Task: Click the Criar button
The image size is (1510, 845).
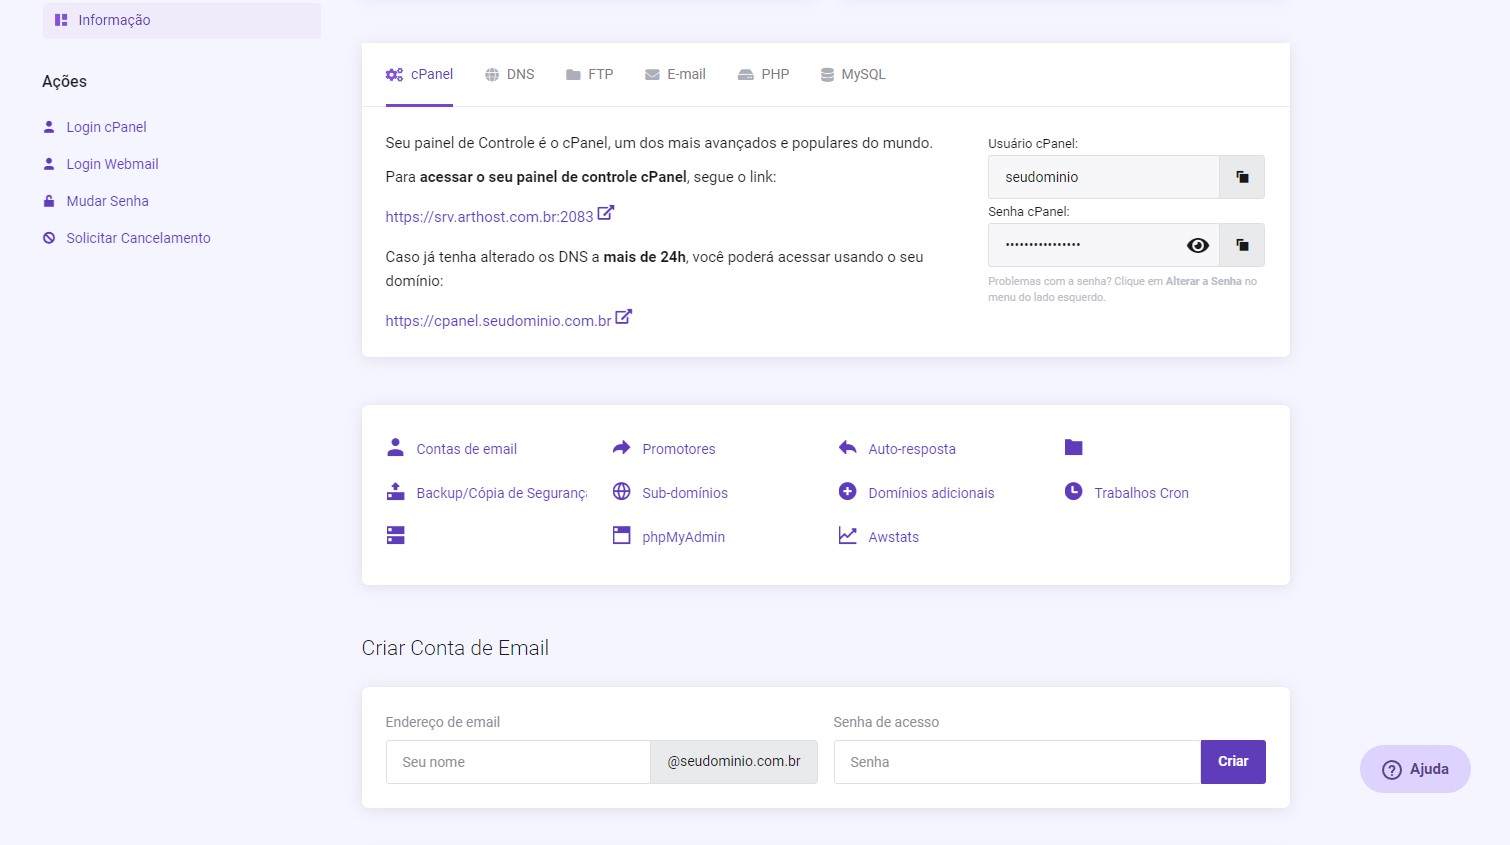Action: click(x=1232, y=762)
